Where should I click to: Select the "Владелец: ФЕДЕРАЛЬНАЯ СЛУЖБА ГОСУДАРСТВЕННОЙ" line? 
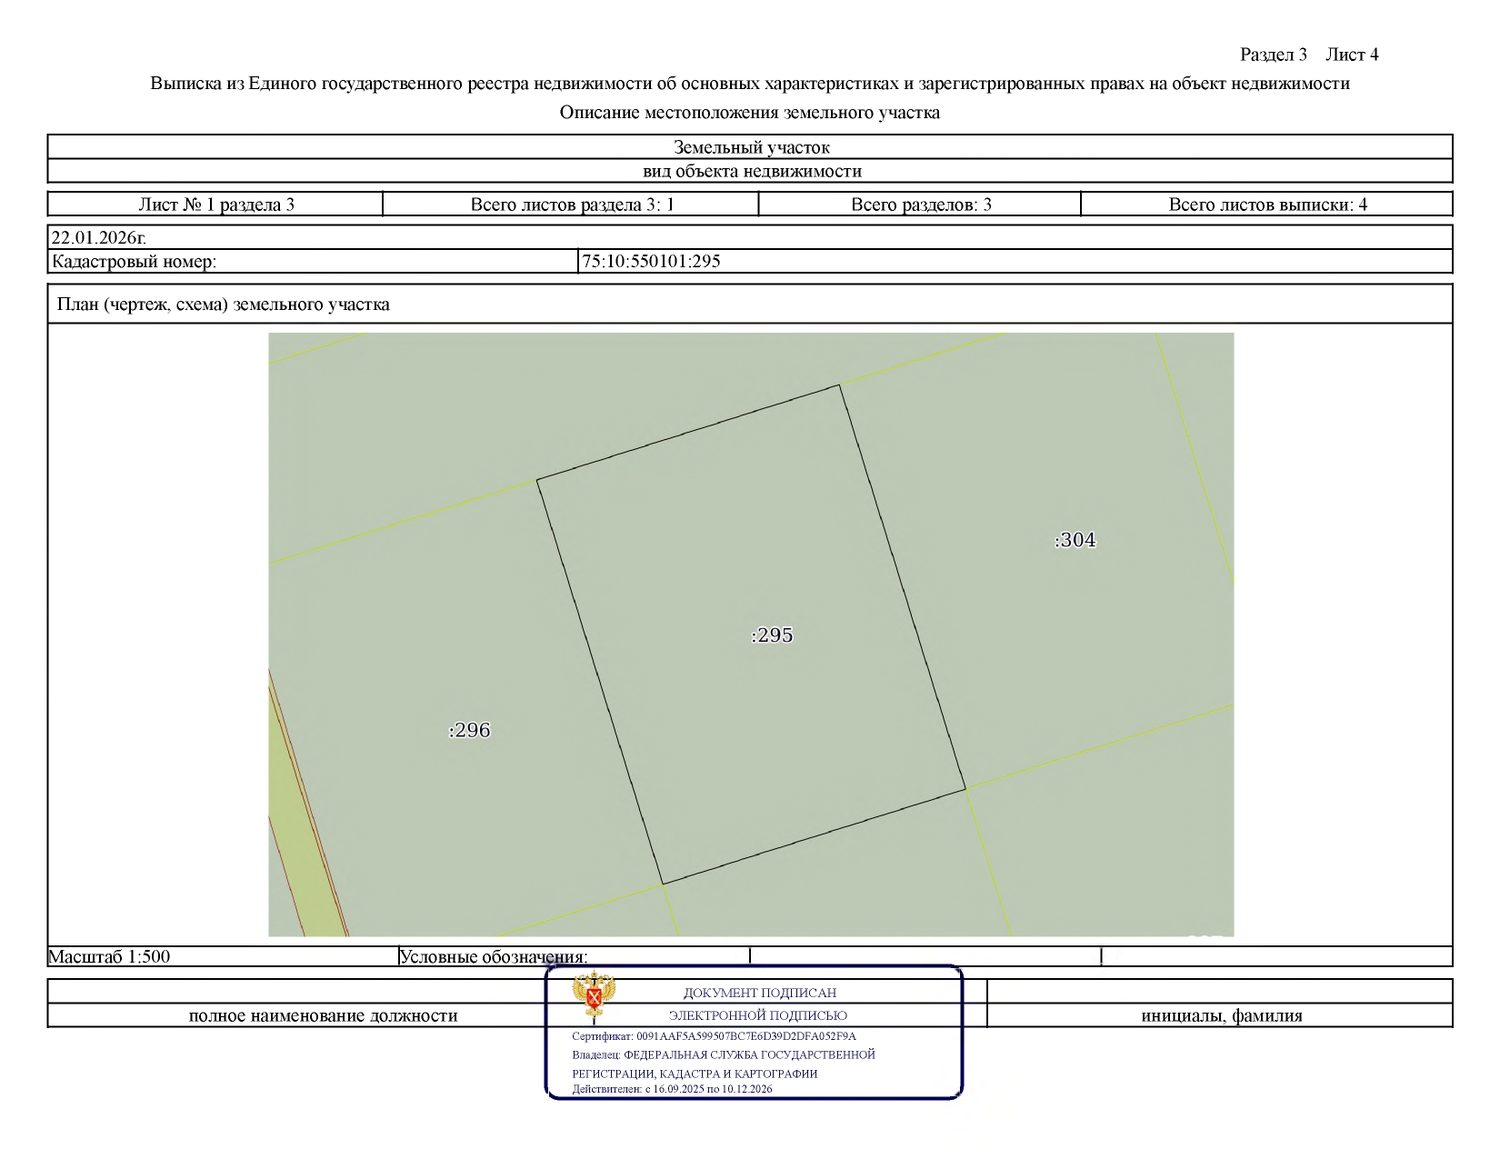point(724,1055)
